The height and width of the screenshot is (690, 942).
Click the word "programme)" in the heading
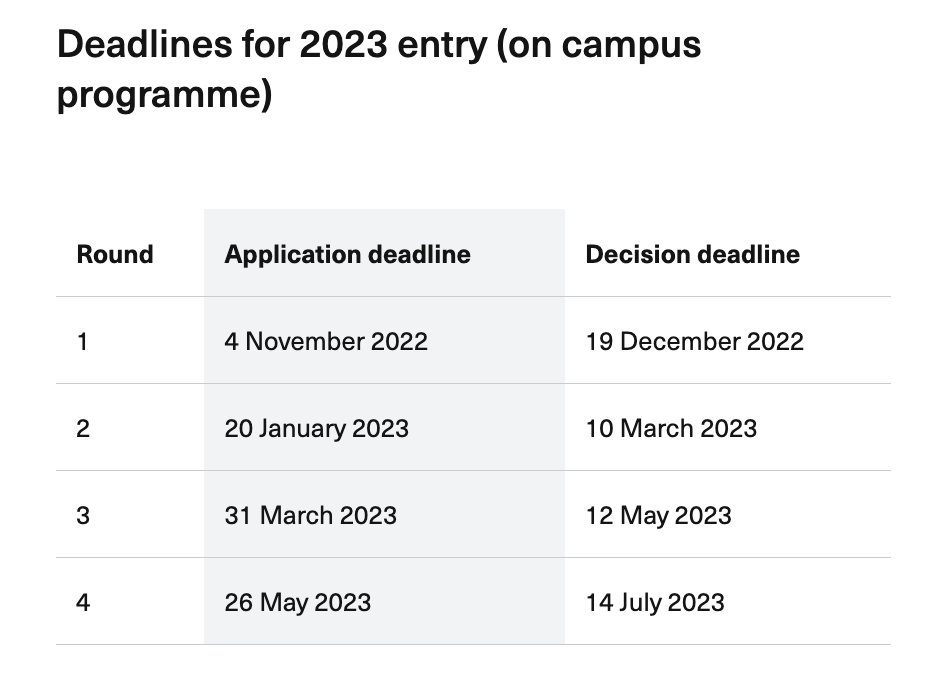click(x=164, y=96)
